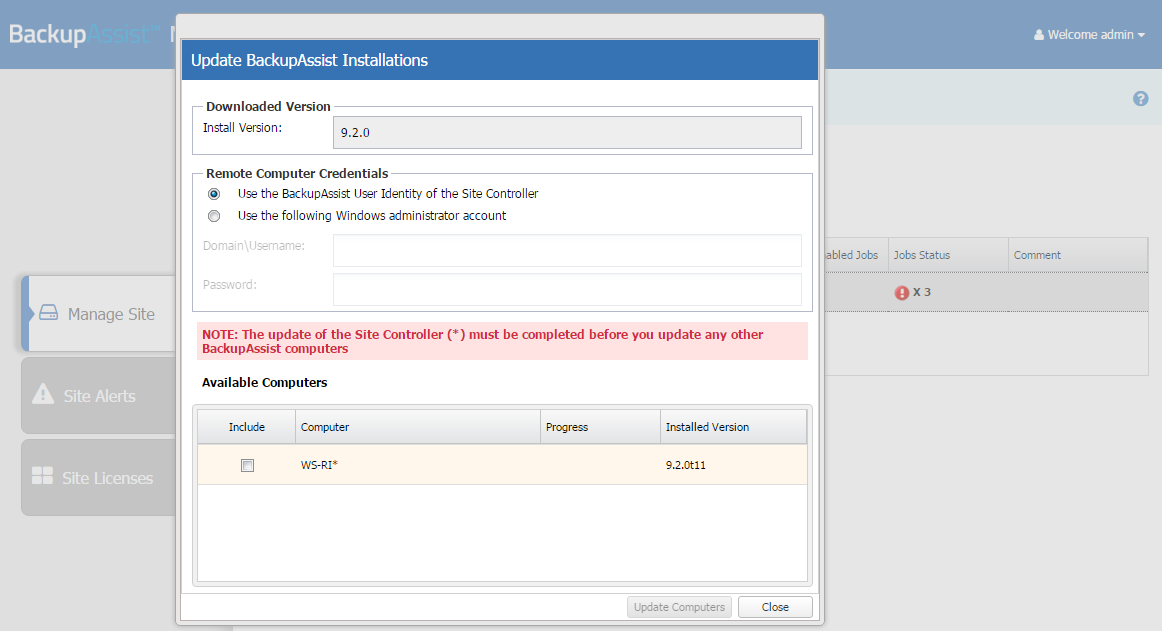The width and height of the screenshot is (1162, 631).
Task: Click the Downloaded Version group label
Action: click(268, 107)
